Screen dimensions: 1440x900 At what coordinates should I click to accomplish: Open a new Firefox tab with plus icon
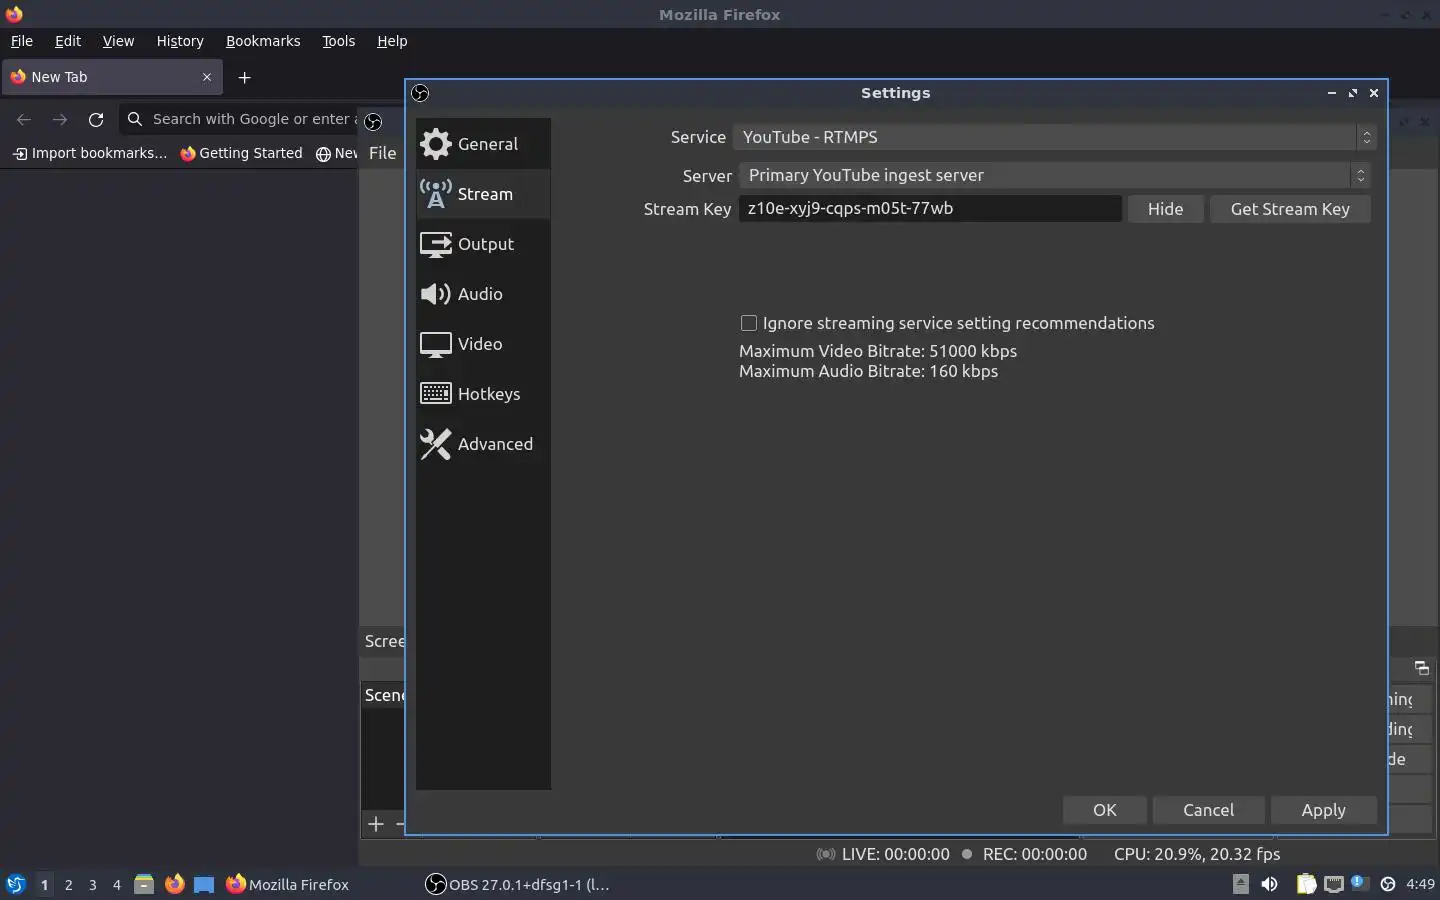[x=244, y=77]
